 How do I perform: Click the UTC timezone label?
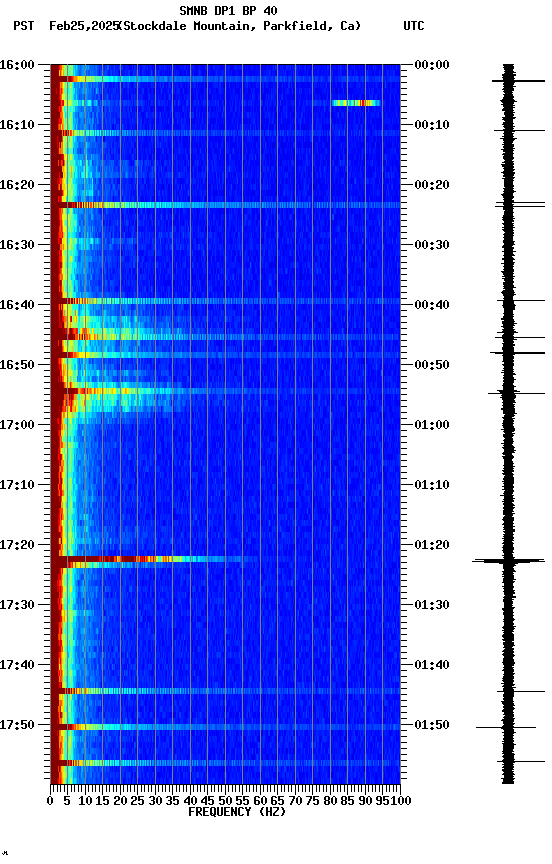coord(414,26)
